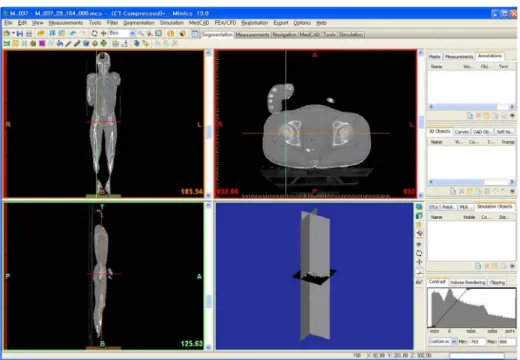This screenshot has height=360, width=520.
Task: Click the new simulation object page icon
Action: [x=478, y=266]
